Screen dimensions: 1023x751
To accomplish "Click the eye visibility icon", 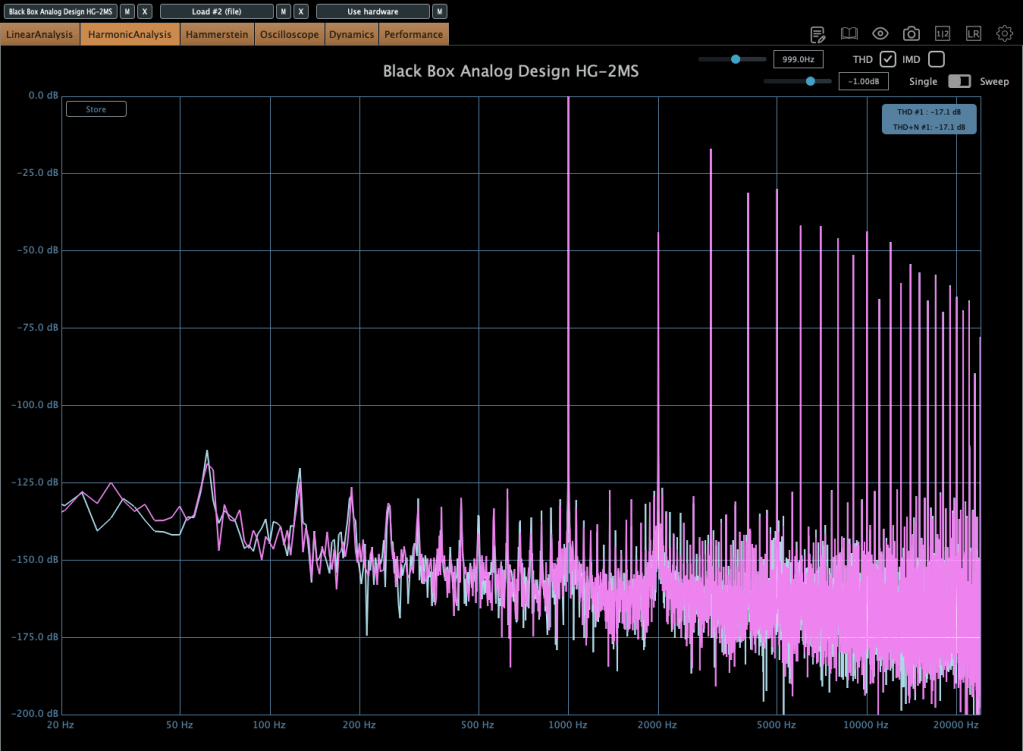I will click(880, 34).
